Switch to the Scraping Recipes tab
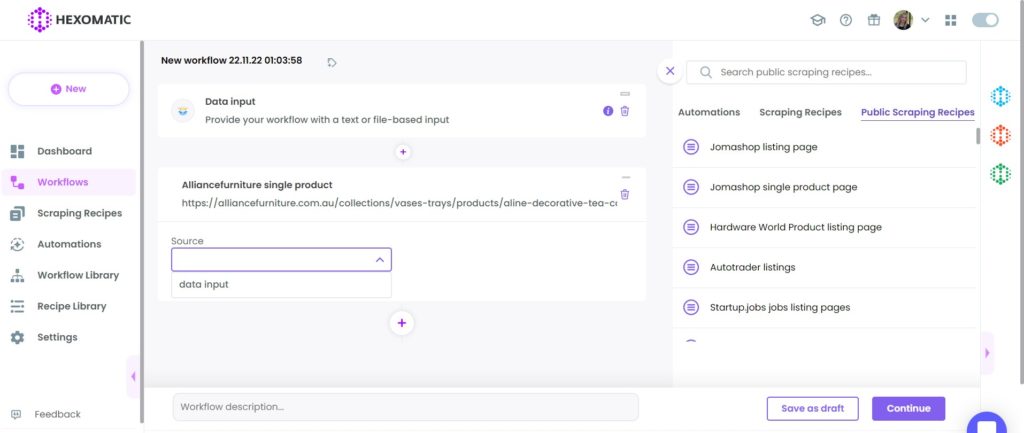1024x433 pixels. [800, 112]
